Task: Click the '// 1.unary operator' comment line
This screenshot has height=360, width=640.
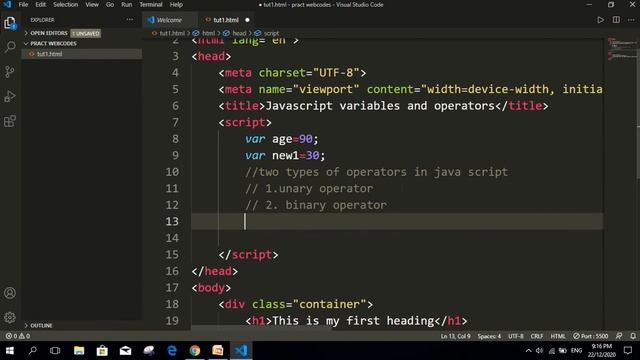Action: point(309,189)
